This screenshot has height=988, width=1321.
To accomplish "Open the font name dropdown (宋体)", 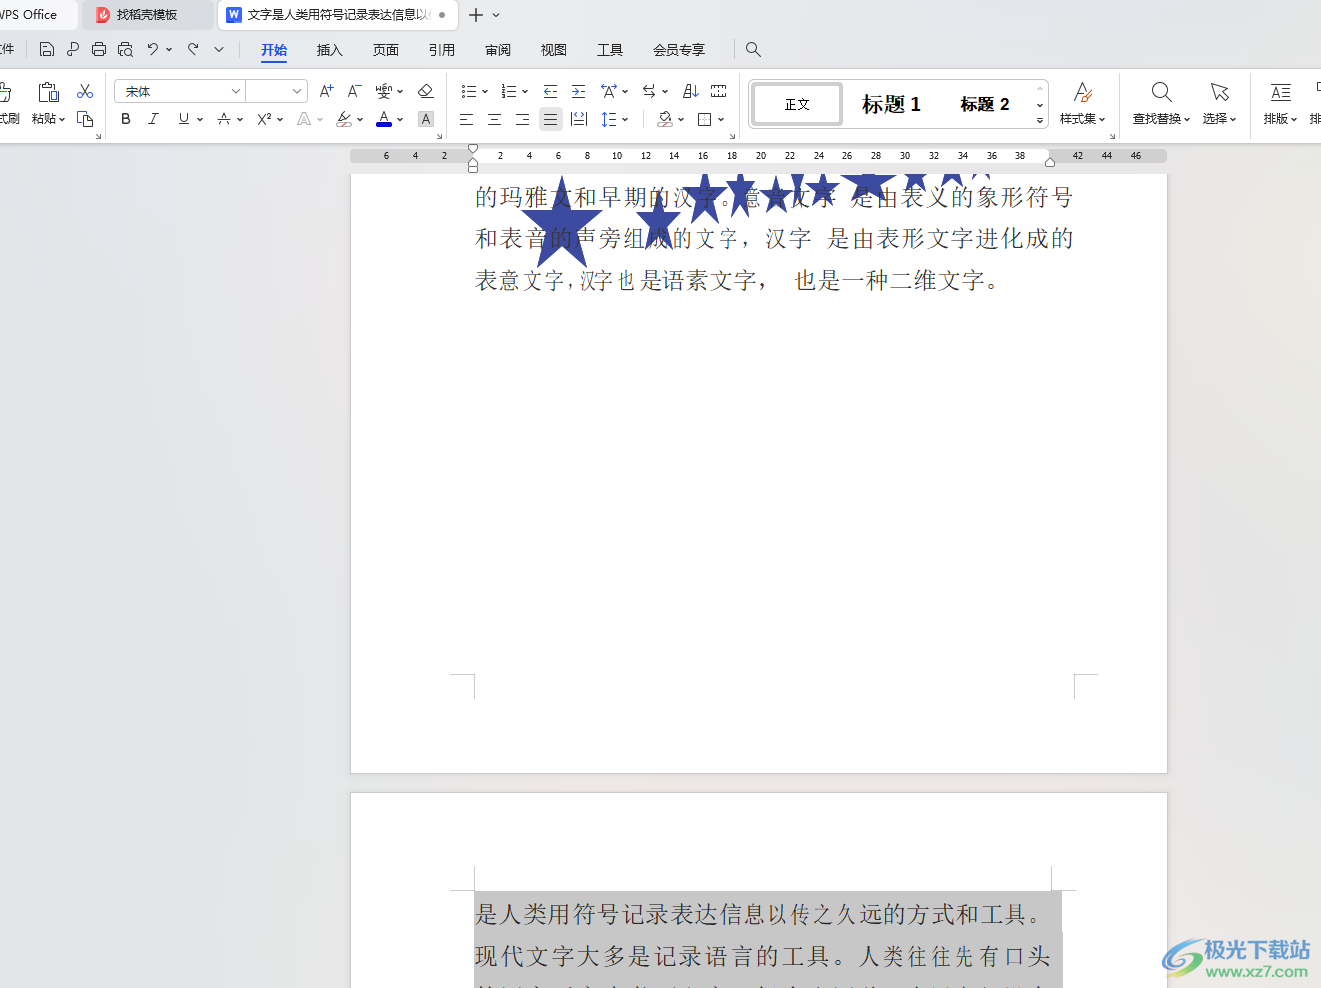I will [236, 91].
